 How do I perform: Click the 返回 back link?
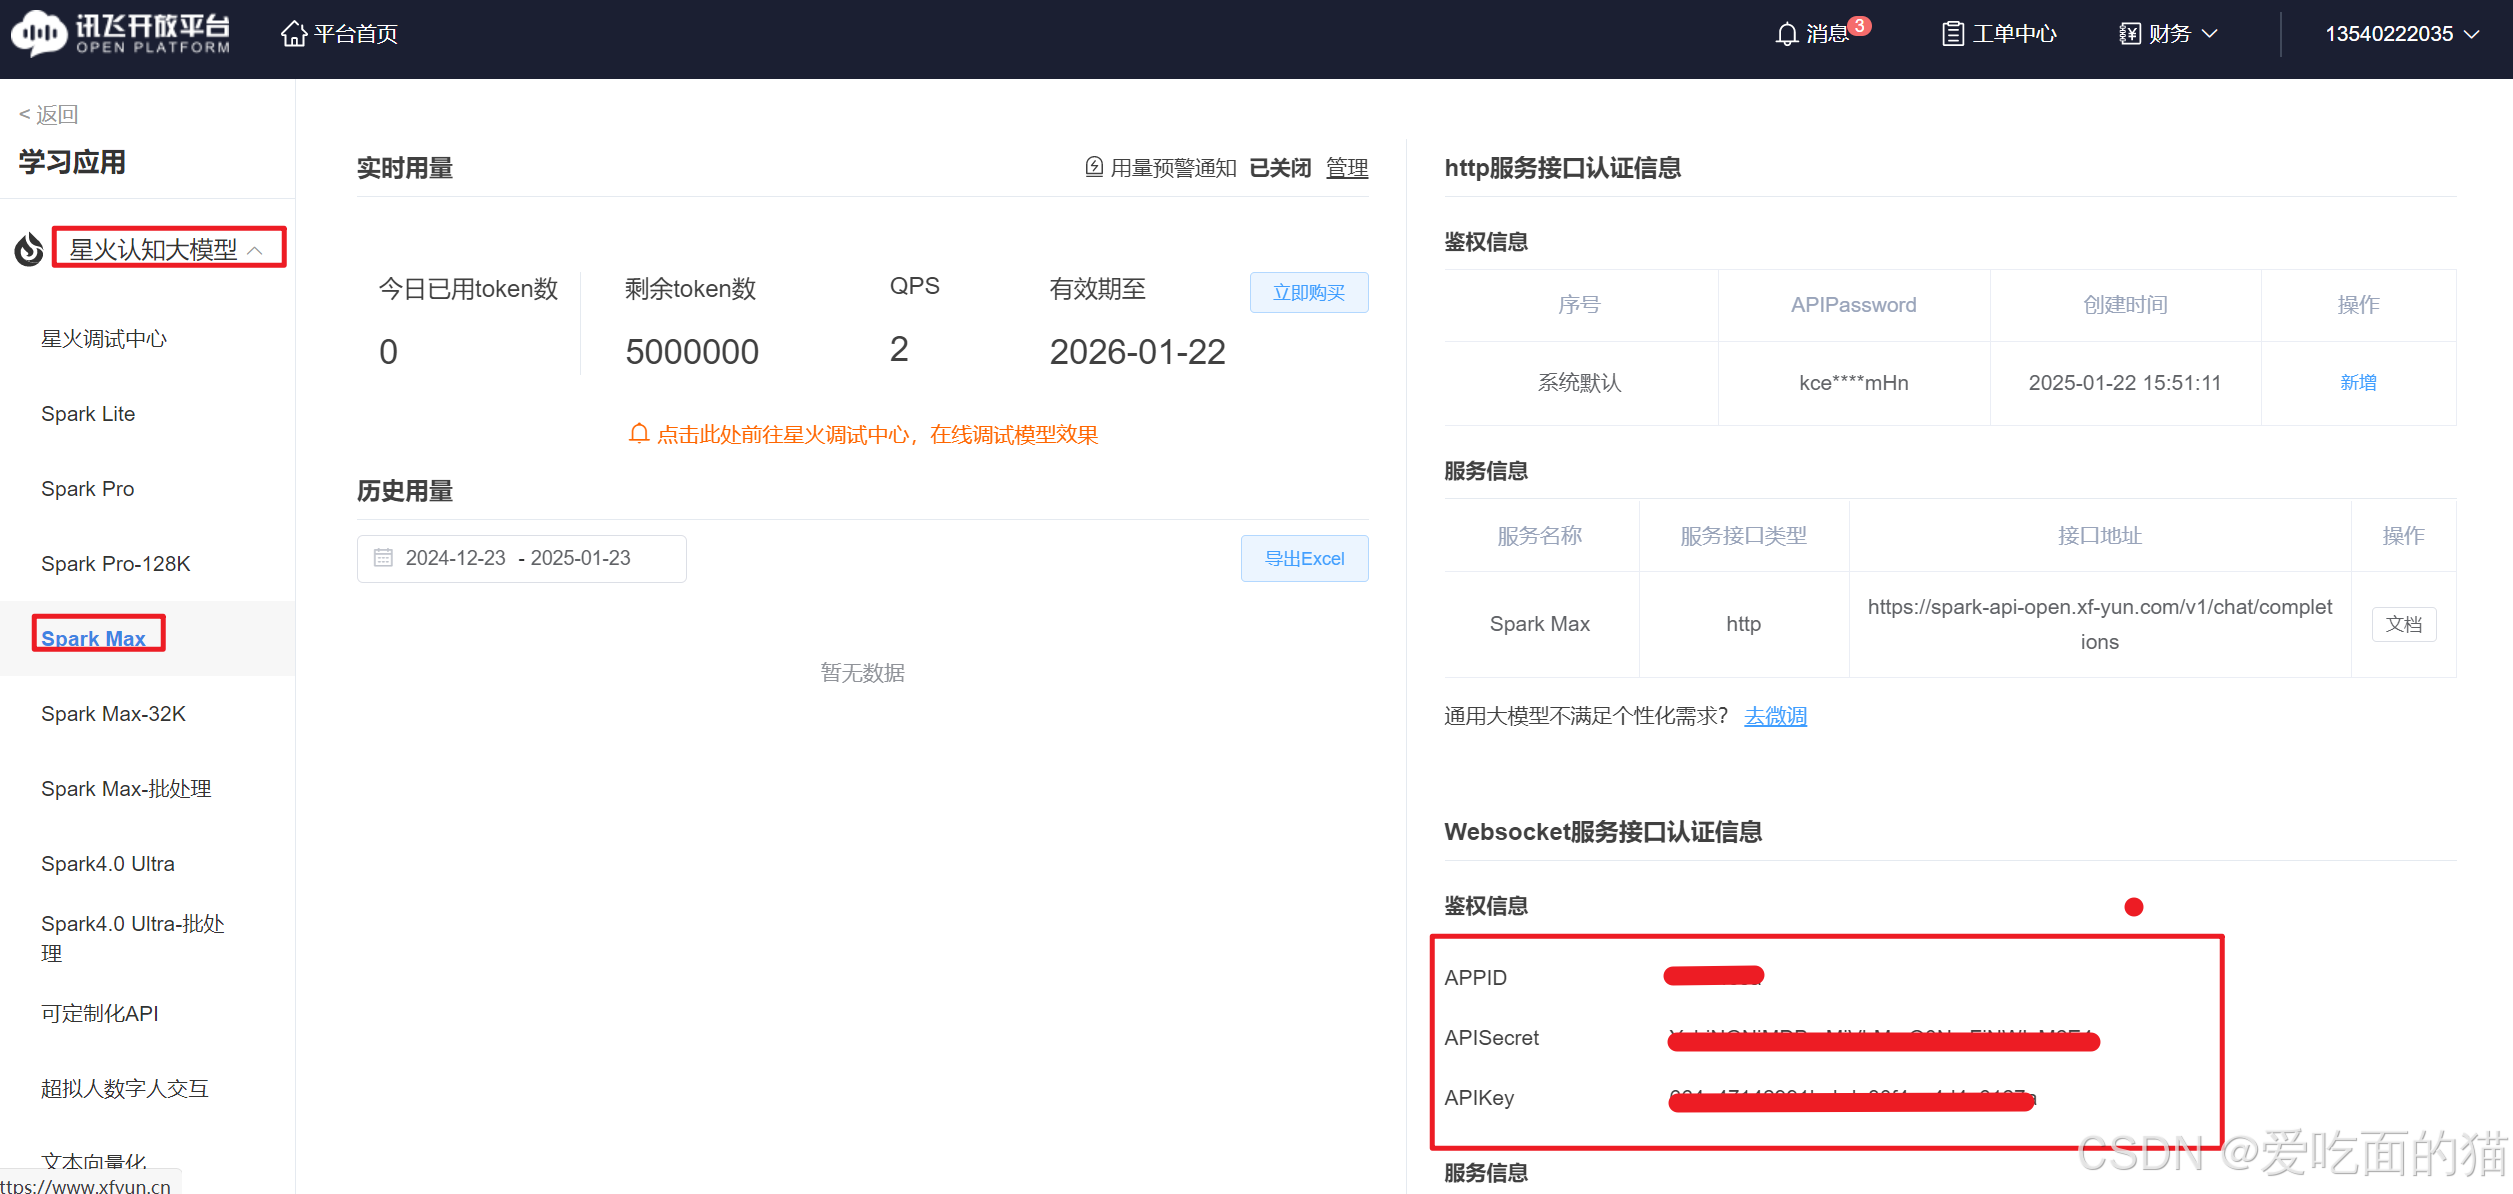pyautogui.click(x=48, y=114)
